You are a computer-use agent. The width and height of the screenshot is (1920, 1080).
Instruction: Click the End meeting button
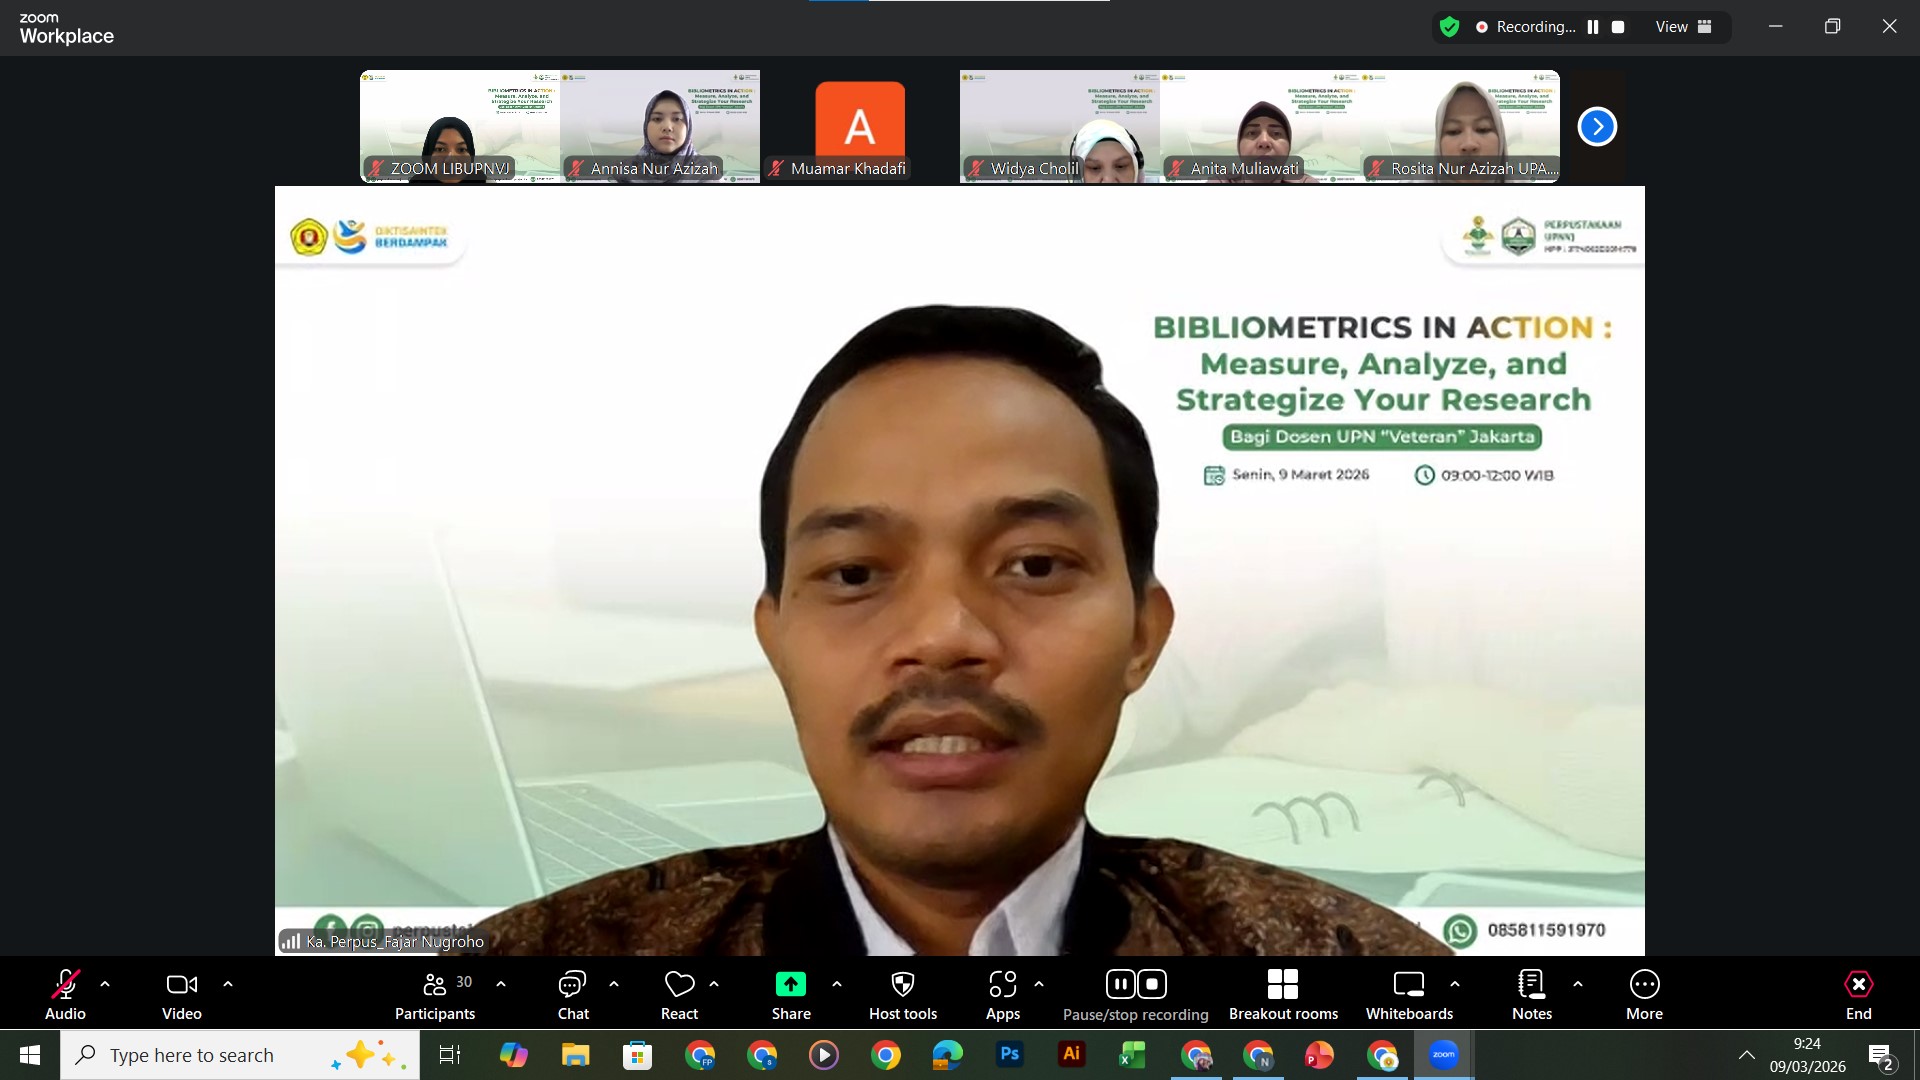[x=1858, y=985]
